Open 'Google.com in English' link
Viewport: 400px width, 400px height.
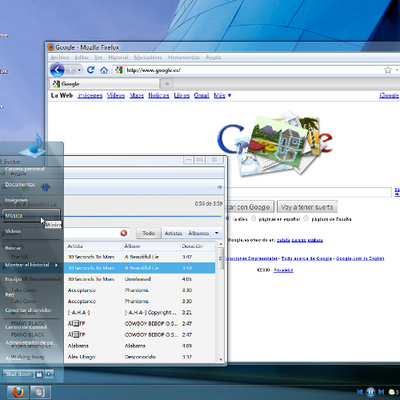pyautogui.click(x=360, y=258)
